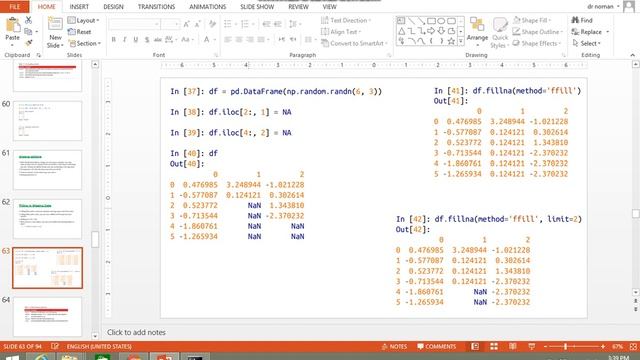This screenshot has width=640, height=360.
Task: Select the Format Painter brush icon
Action: [x=28, y=42]
